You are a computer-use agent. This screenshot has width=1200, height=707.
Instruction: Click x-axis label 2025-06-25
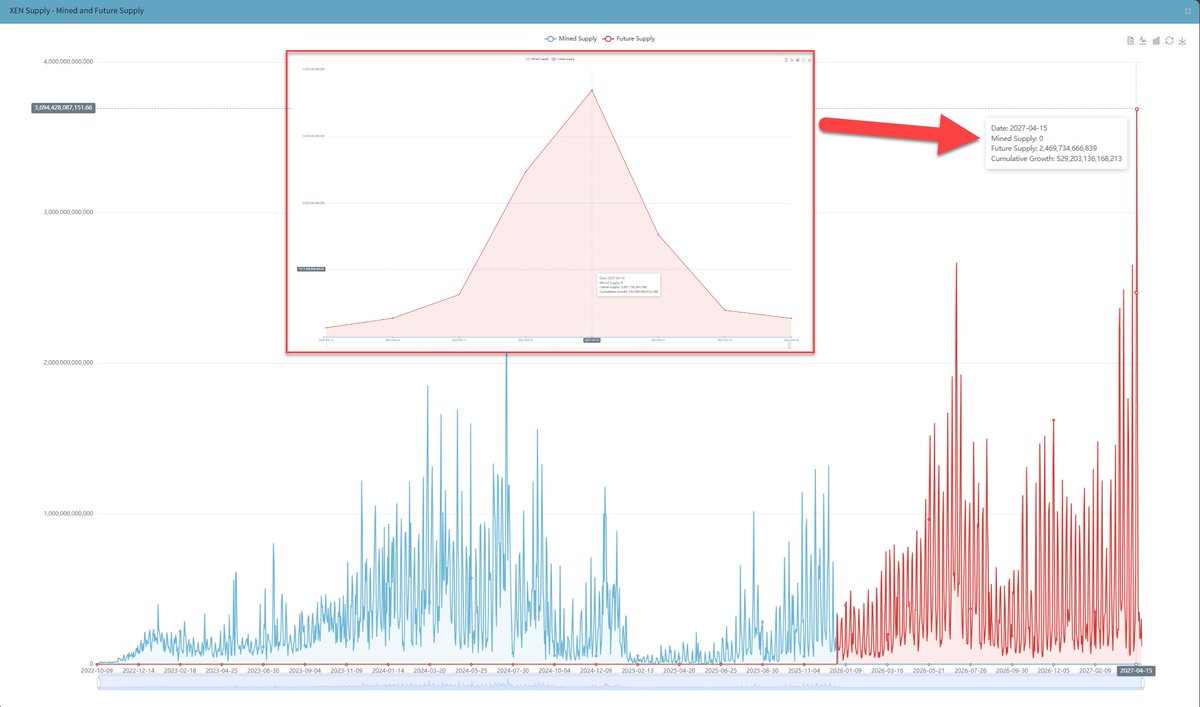pos(721,671)
